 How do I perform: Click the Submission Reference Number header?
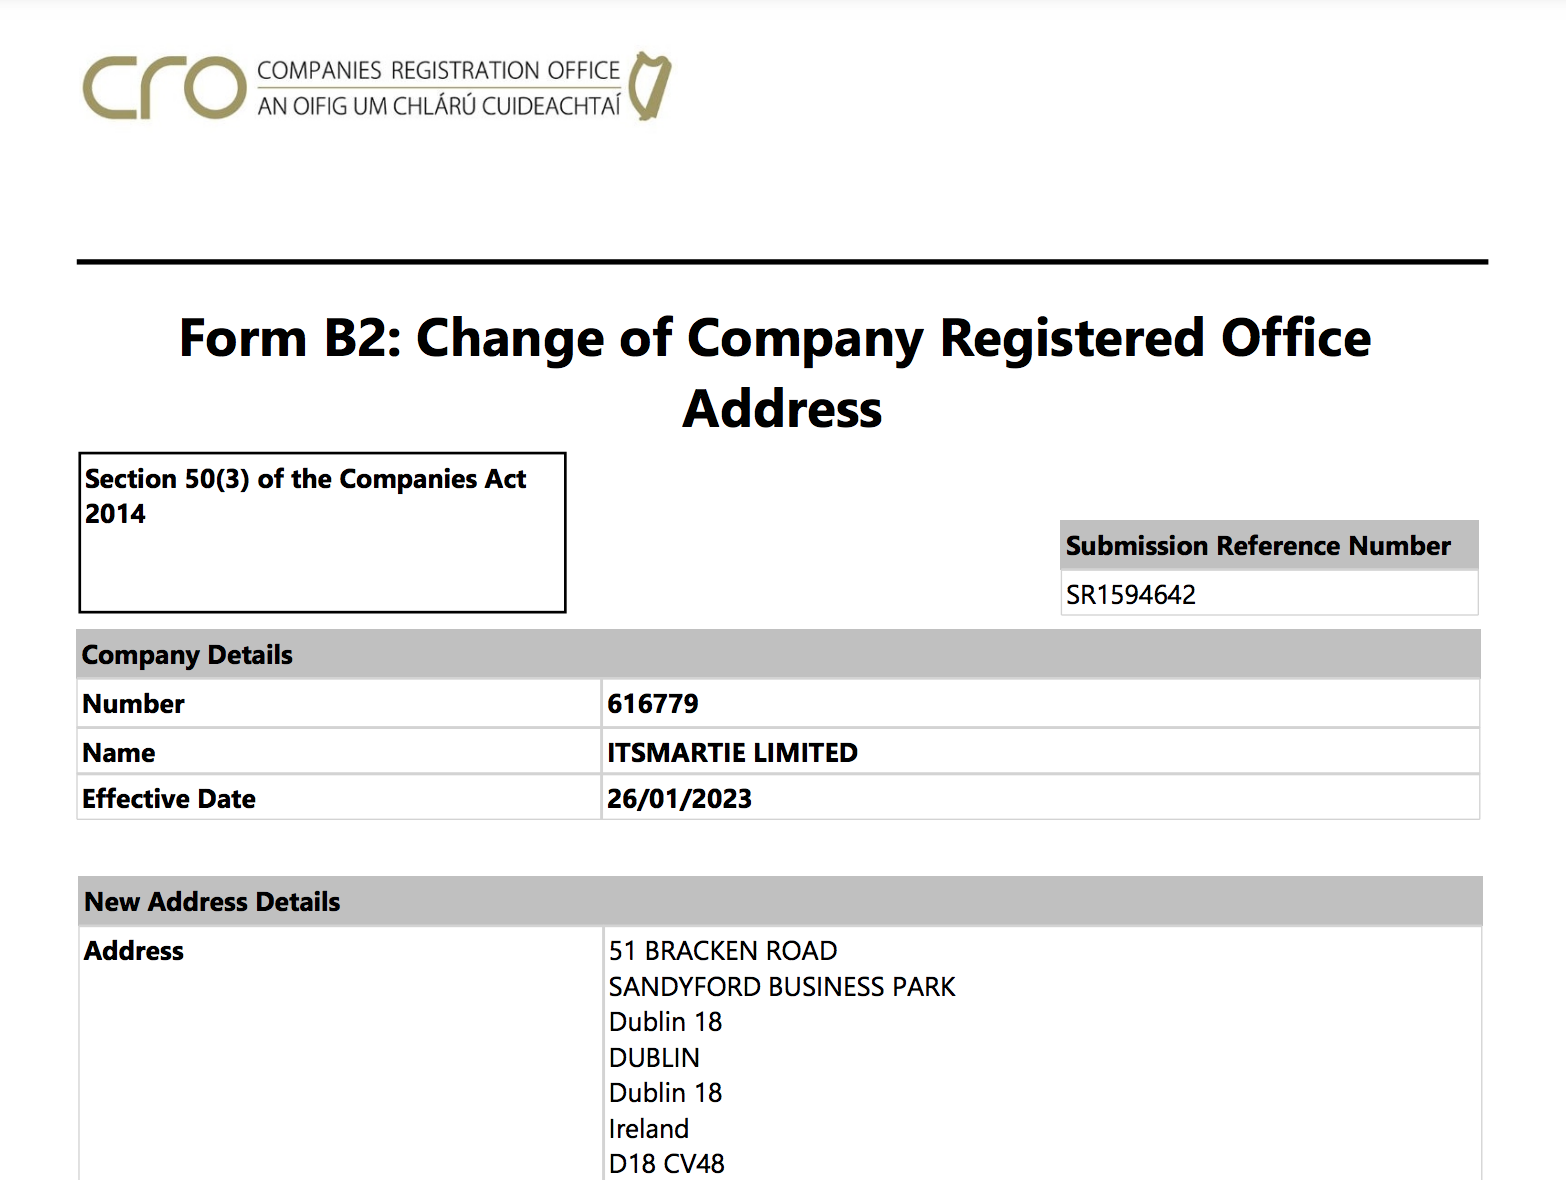(x=1258, y=546)
